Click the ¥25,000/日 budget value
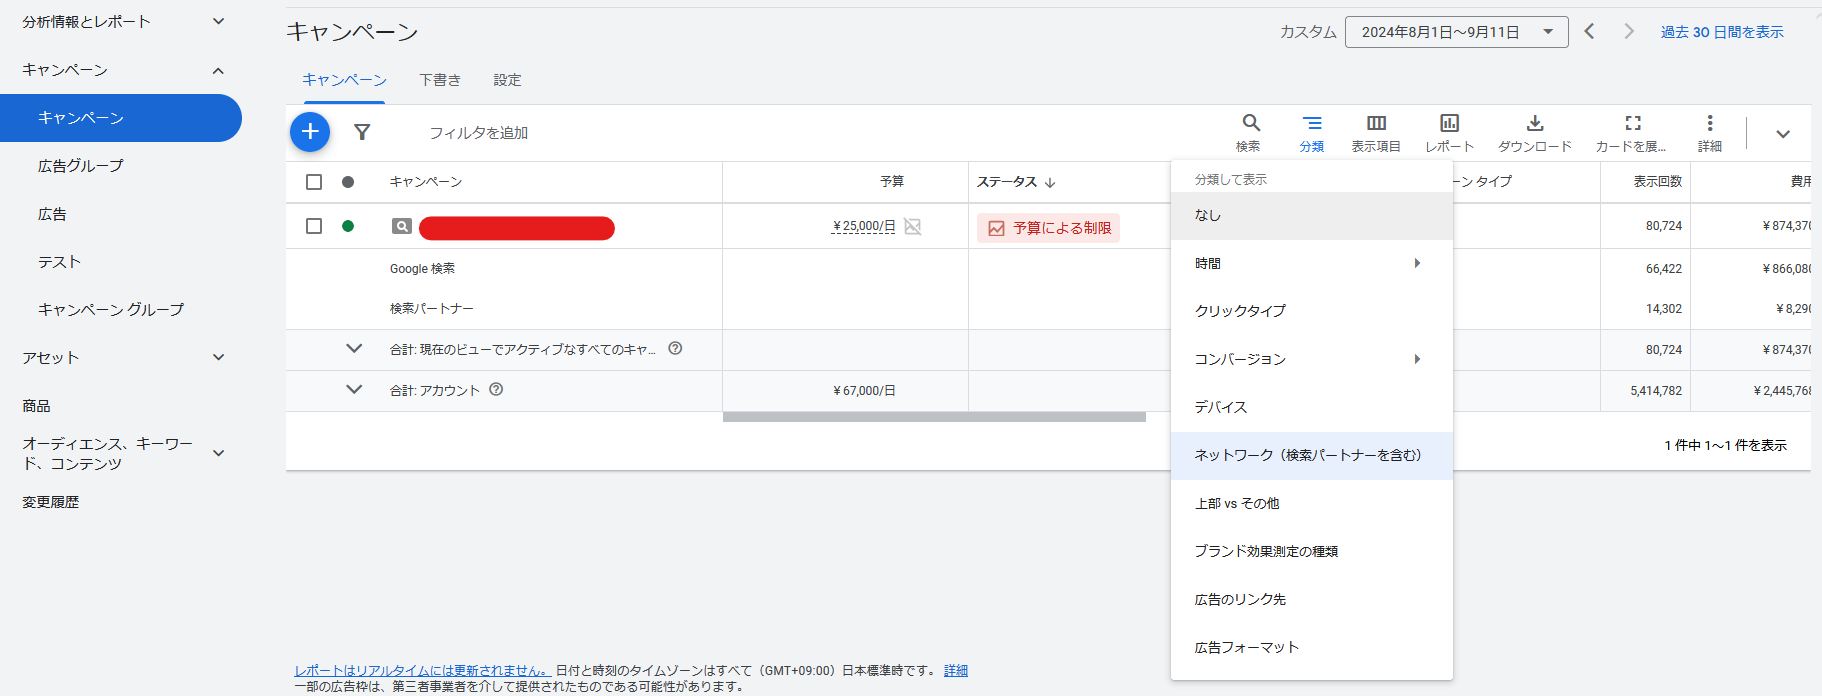 pos(864,226)
